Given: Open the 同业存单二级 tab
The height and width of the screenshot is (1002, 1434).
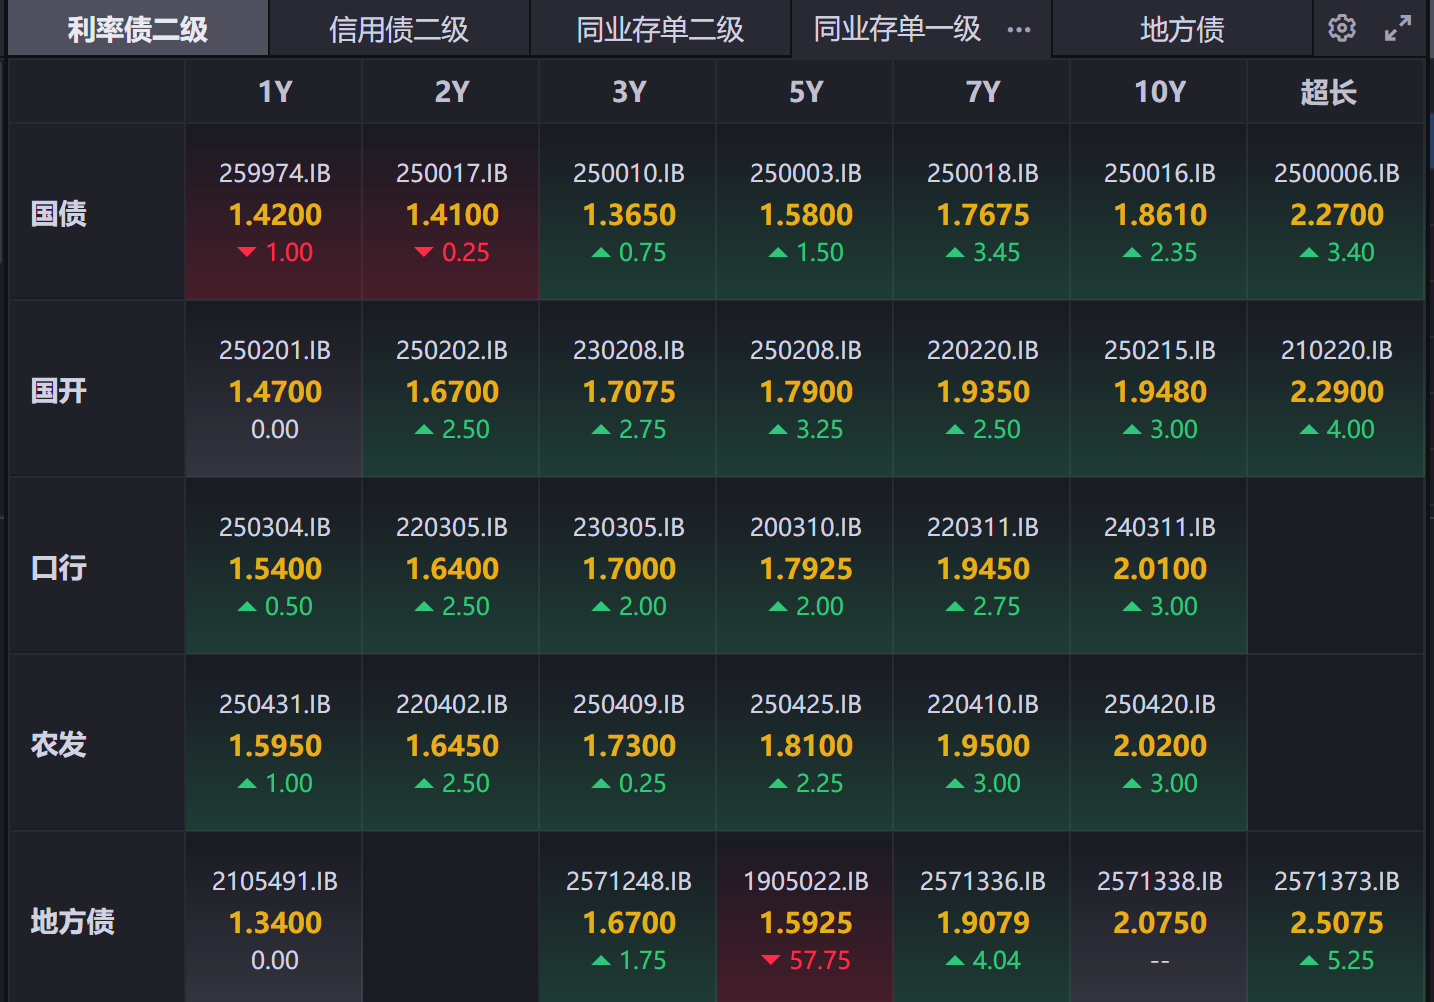Looking at the screenshot, I should click(660, 29).
